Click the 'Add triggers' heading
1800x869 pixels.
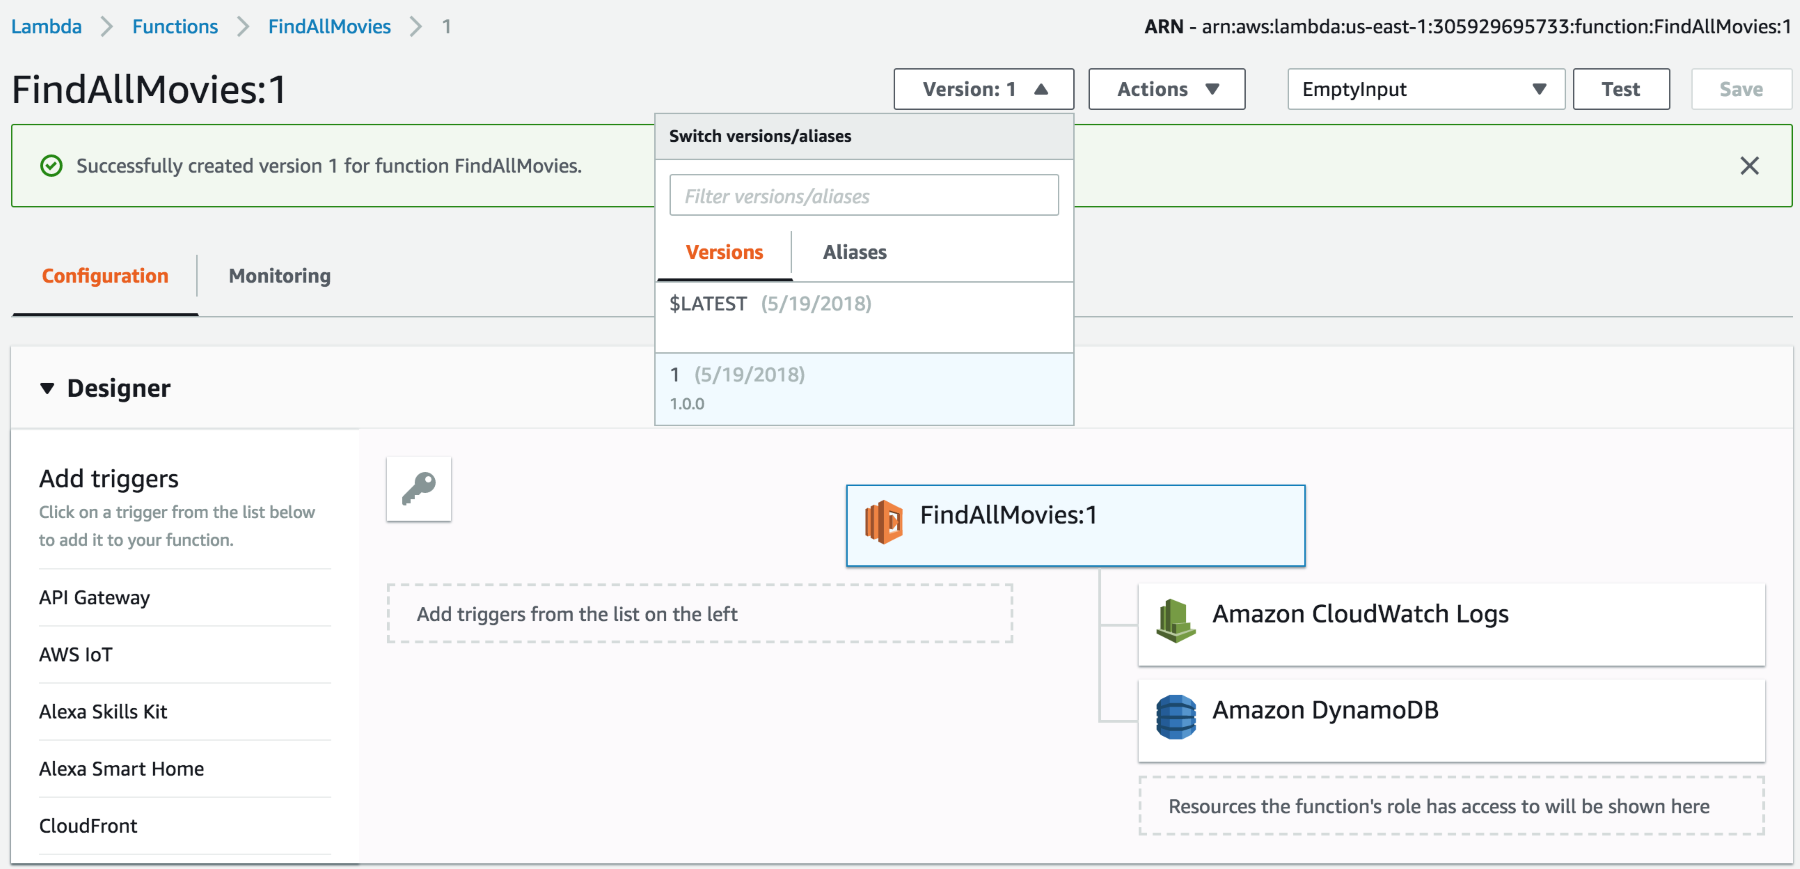click(109, 479)
